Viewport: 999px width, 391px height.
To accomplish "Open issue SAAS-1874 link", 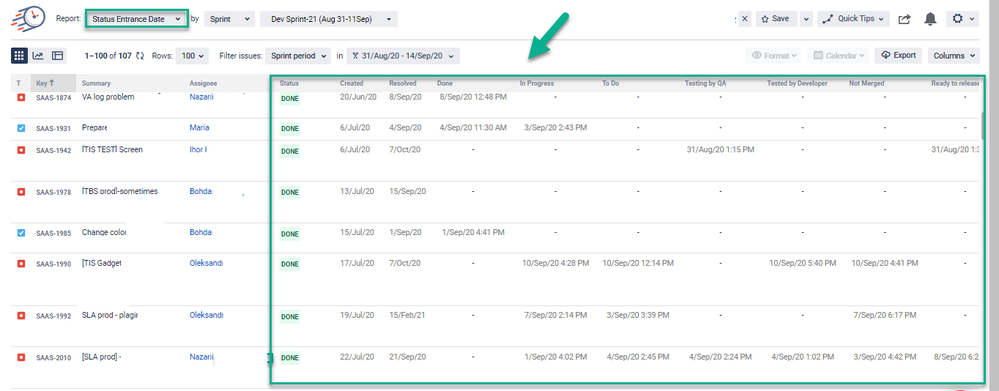I will [54, 98].
